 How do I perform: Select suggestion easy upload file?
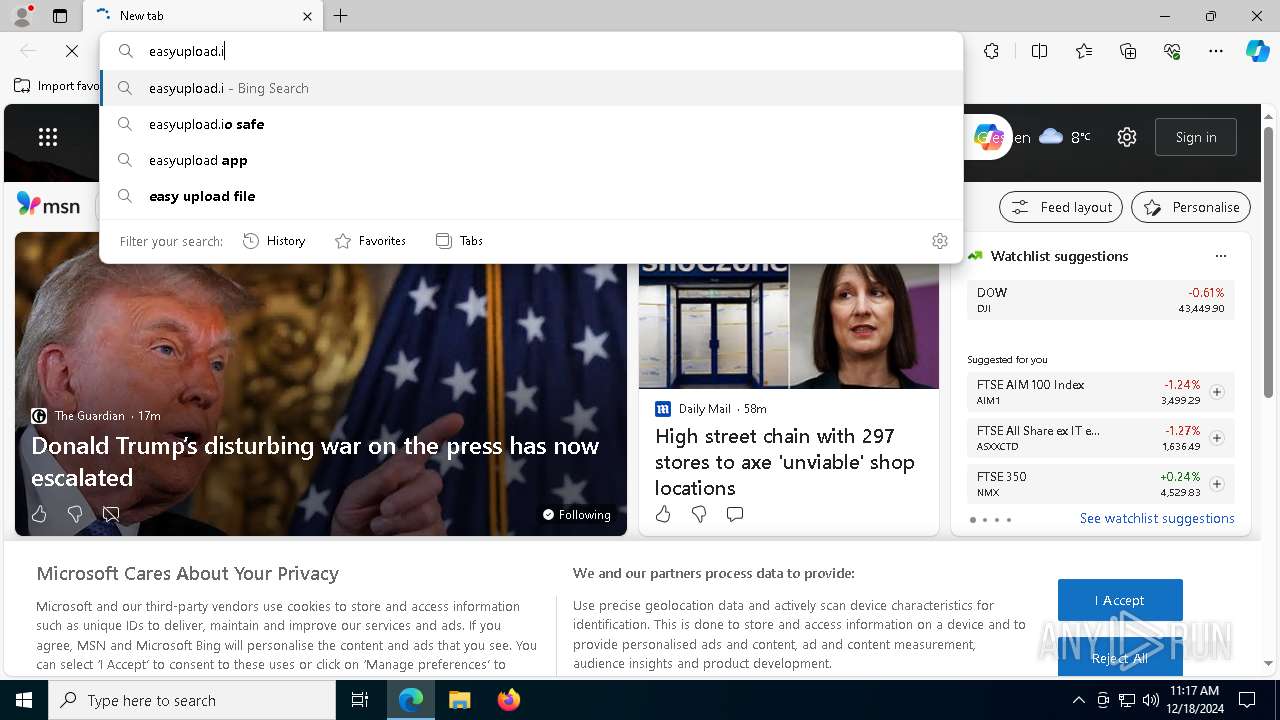click(531, 196)
